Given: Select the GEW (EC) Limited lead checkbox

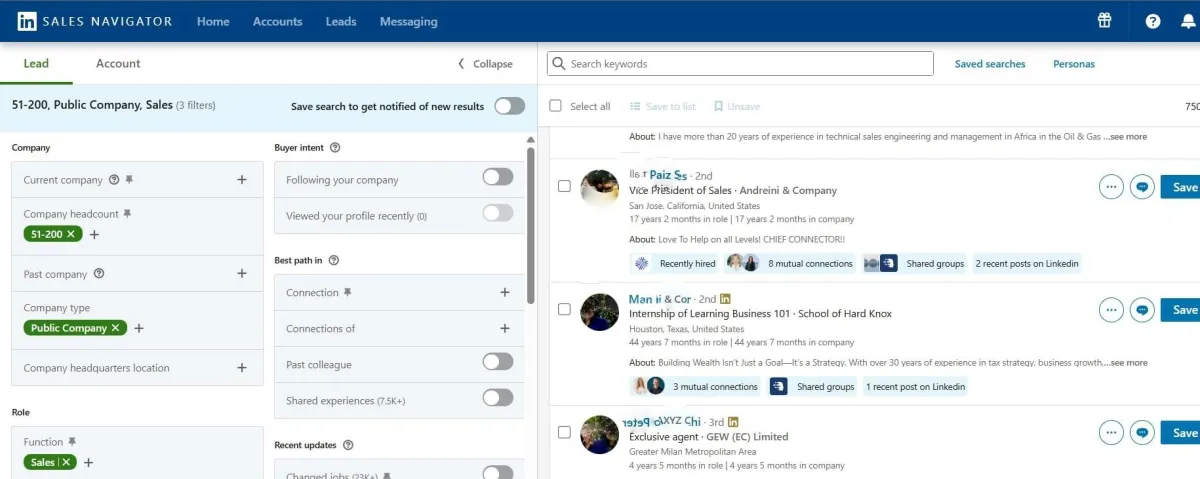Looking at the screenshot, I should click(x=564, y=433).
